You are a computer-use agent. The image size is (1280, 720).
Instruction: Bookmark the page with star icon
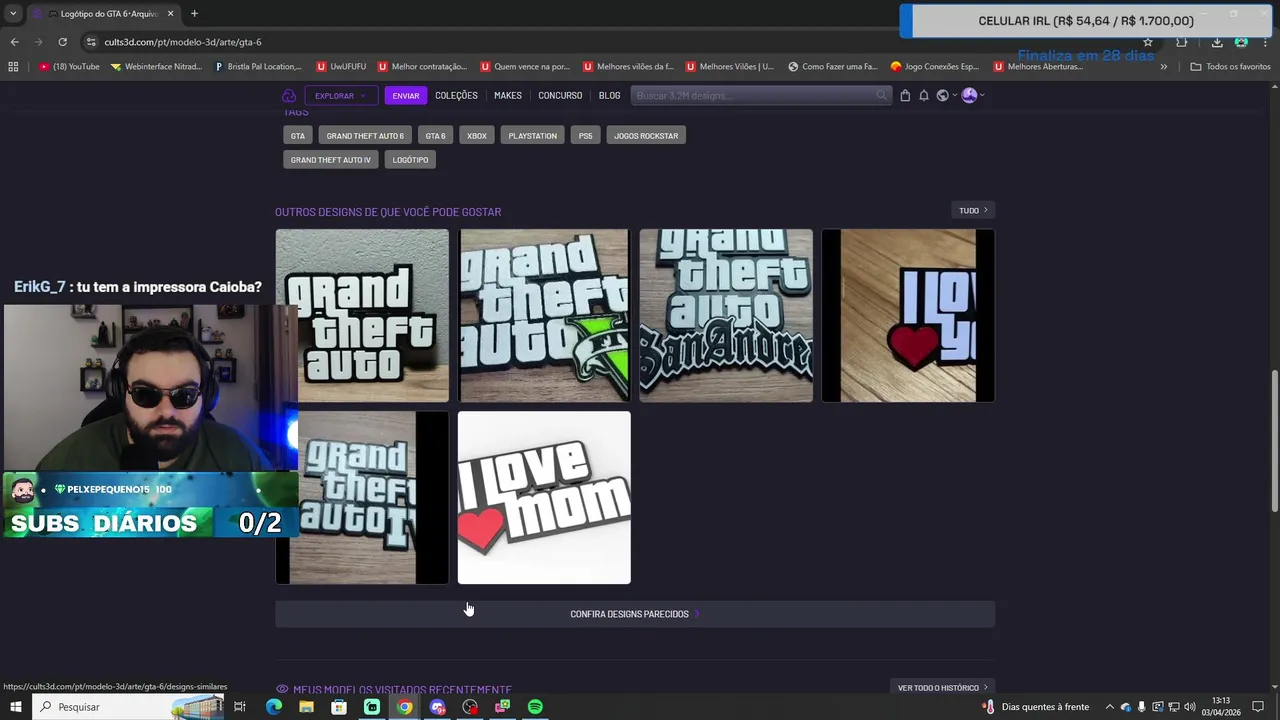pyautogui.click(x=1148, y=42)
